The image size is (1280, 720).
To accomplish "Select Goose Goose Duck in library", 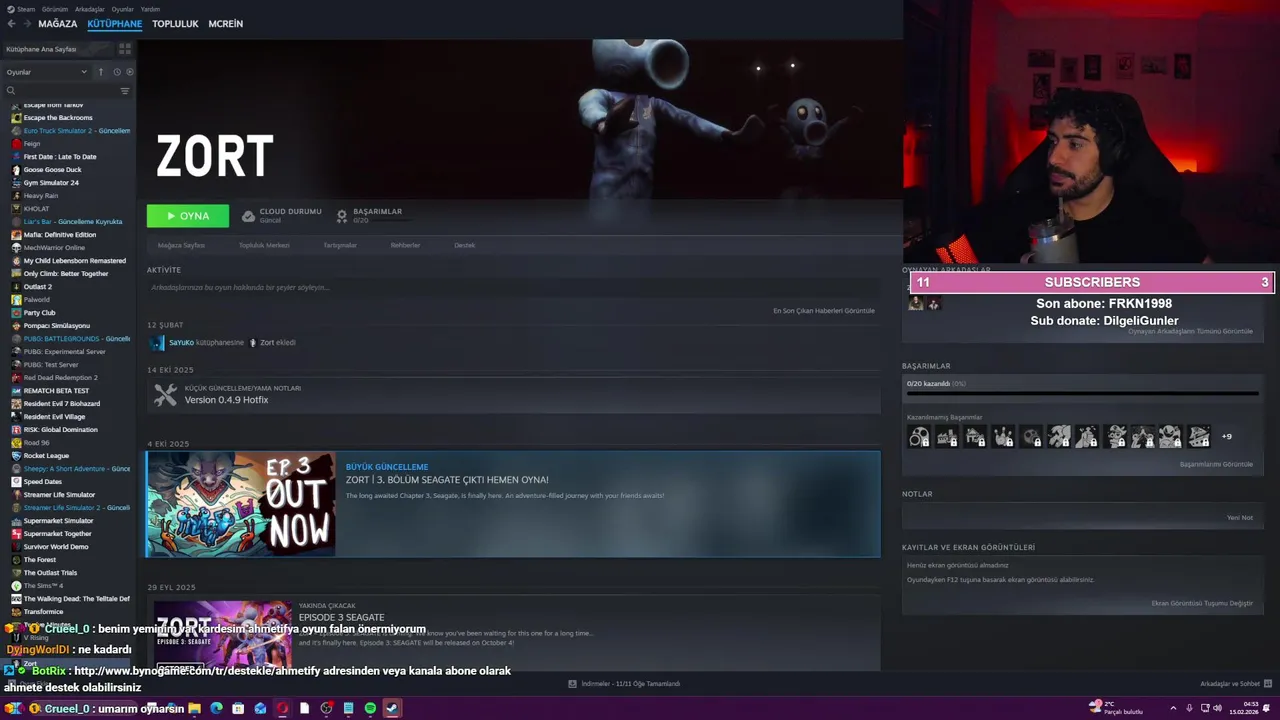I will [52, 170].
